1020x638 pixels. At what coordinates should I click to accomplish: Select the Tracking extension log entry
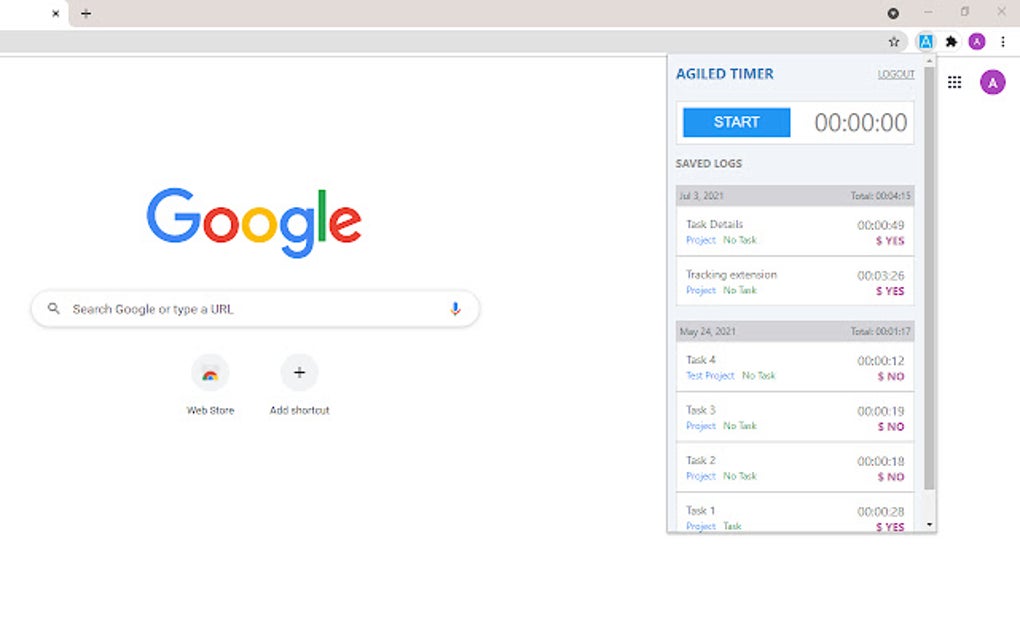click(795, 282)
